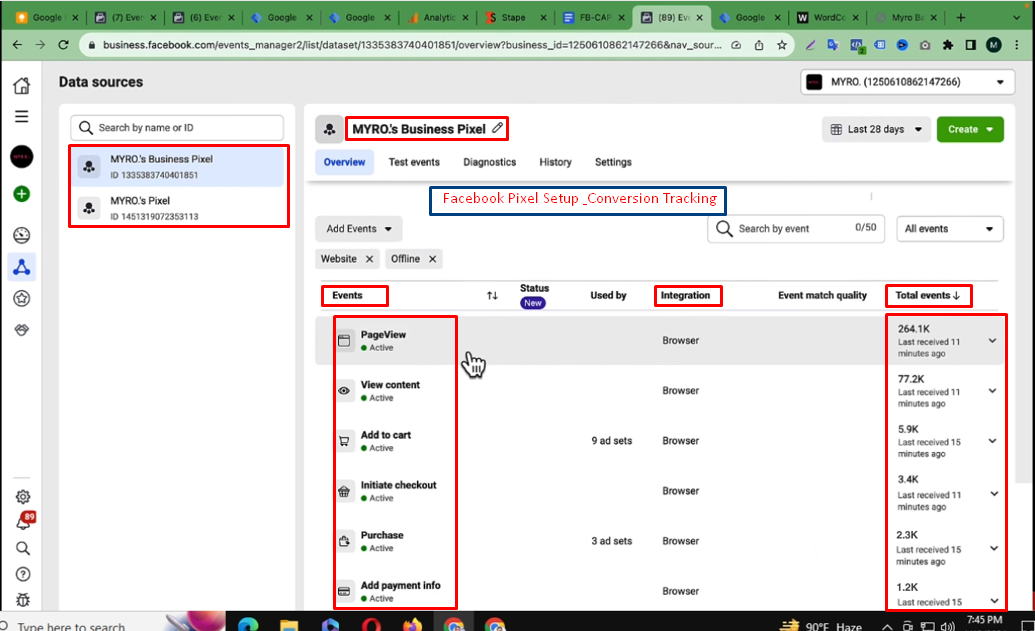Open notifications bell with 89 badge
This screenshot has width=1035, height=631.
pos(24,521)
